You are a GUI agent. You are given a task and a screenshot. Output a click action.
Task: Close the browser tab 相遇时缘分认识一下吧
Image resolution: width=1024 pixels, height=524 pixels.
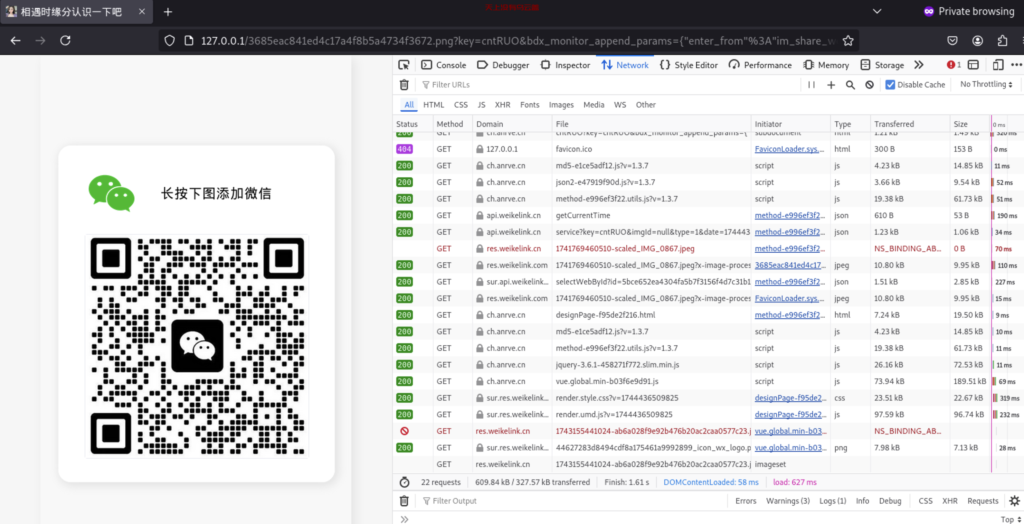pos(142,12)
